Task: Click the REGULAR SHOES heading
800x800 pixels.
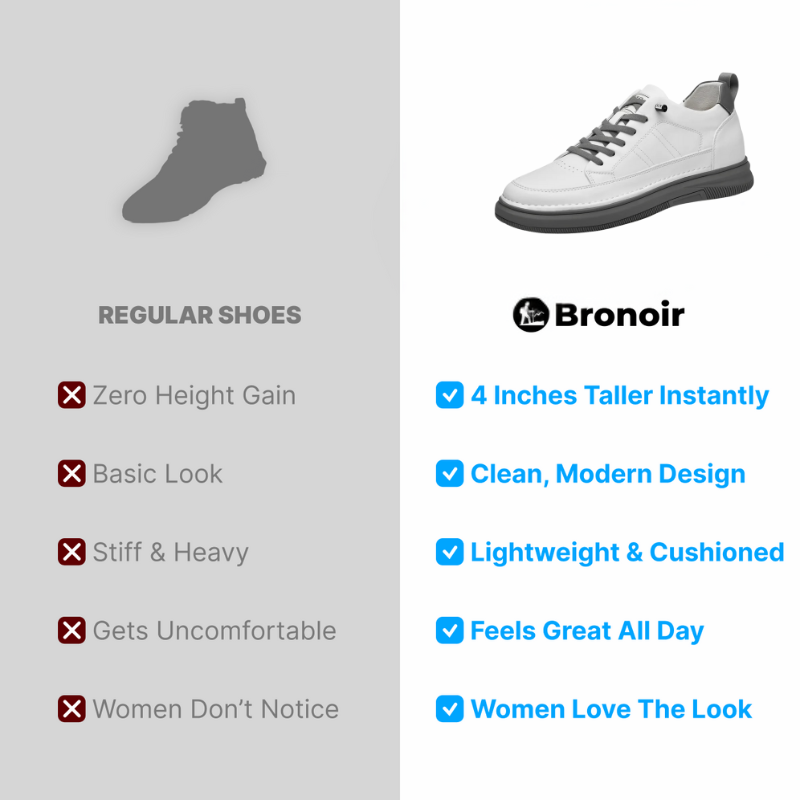Action: 200,315
